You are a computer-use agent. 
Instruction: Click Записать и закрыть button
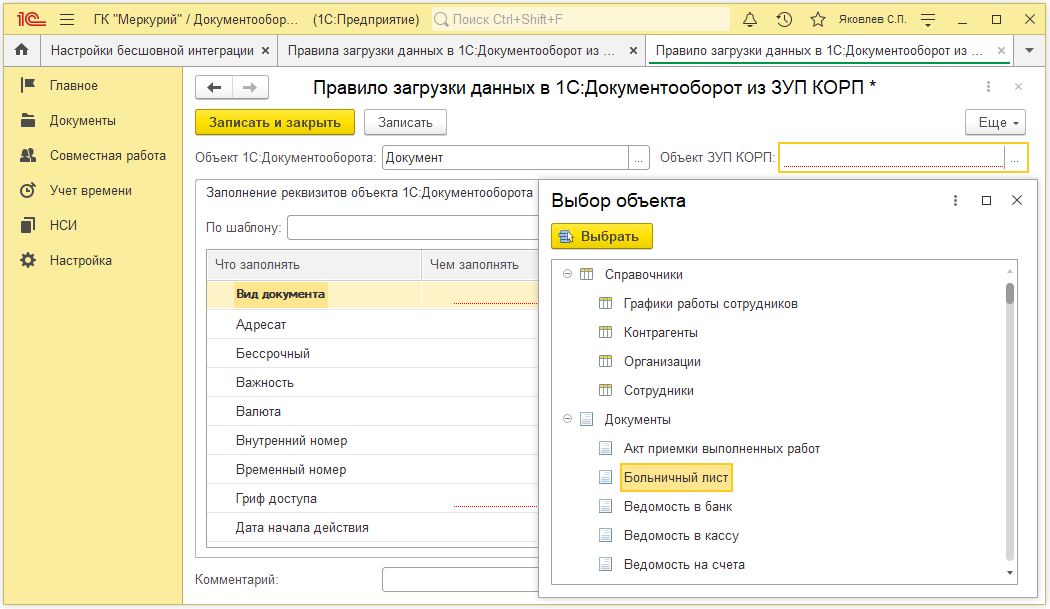pos(275,123)
